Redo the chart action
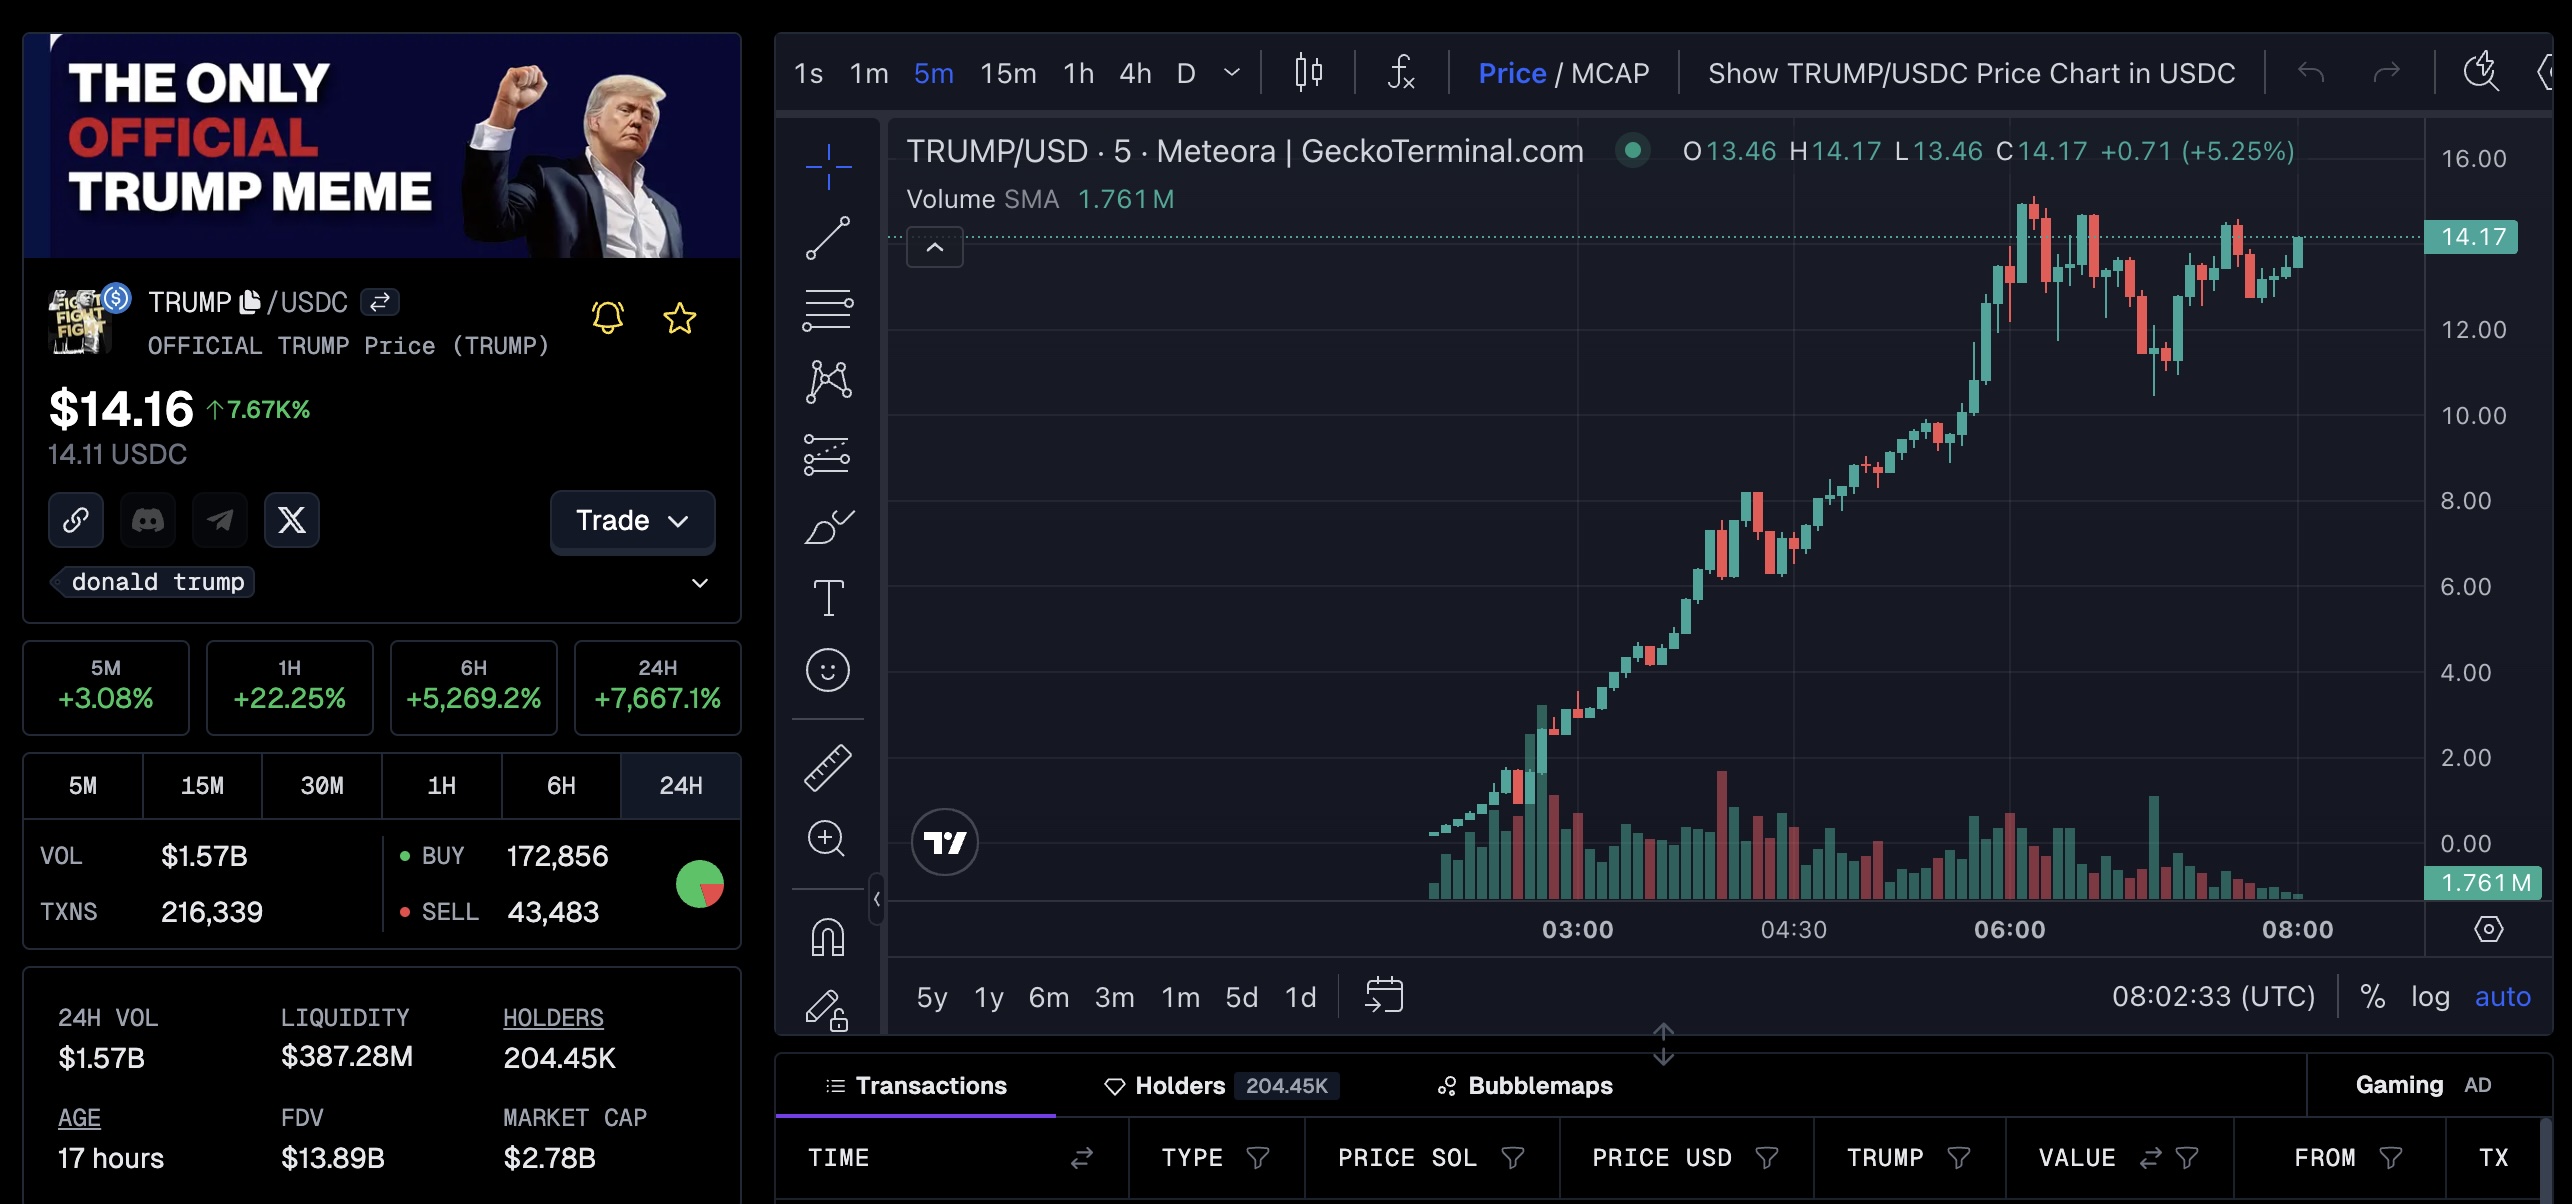Image resolution: width=2572 pixels, height=1204 pixels. tap(2387, 73)
